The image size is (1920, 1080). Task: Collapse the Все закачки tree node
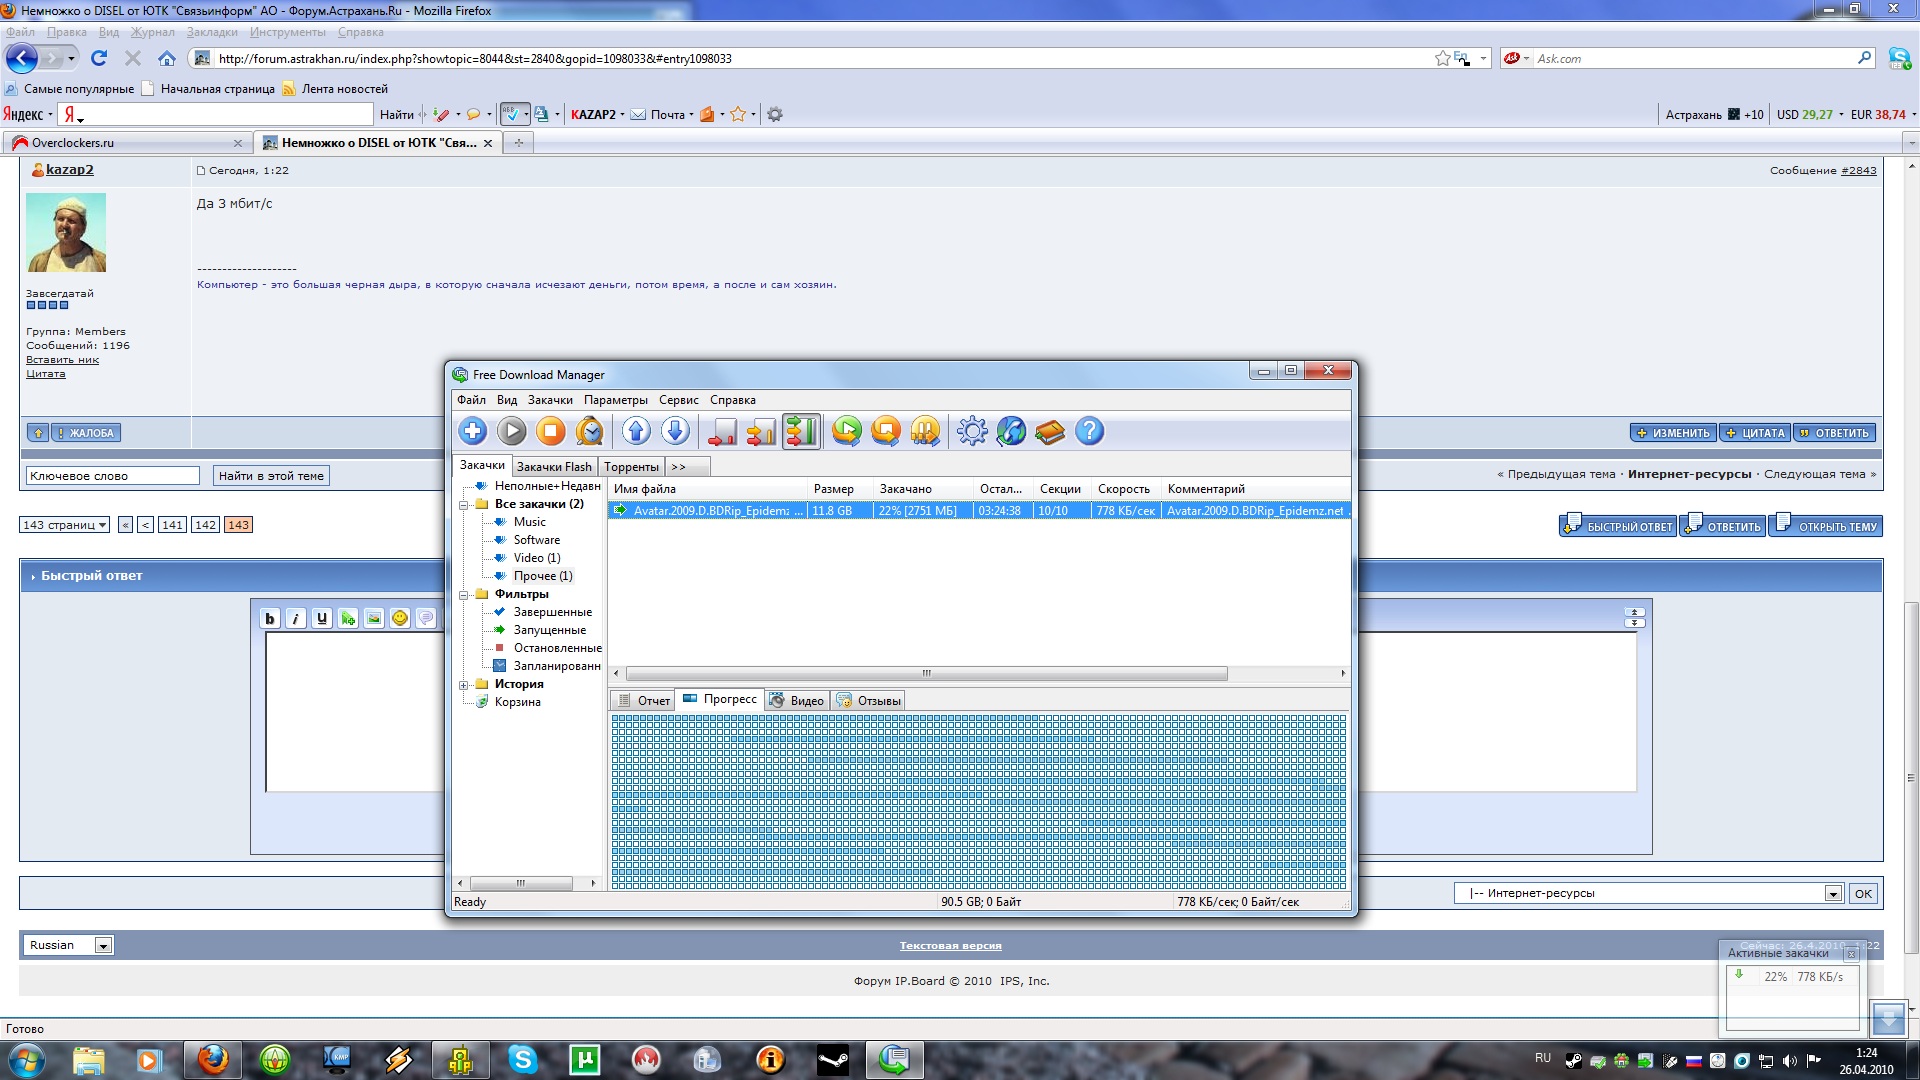coord(464,505)
